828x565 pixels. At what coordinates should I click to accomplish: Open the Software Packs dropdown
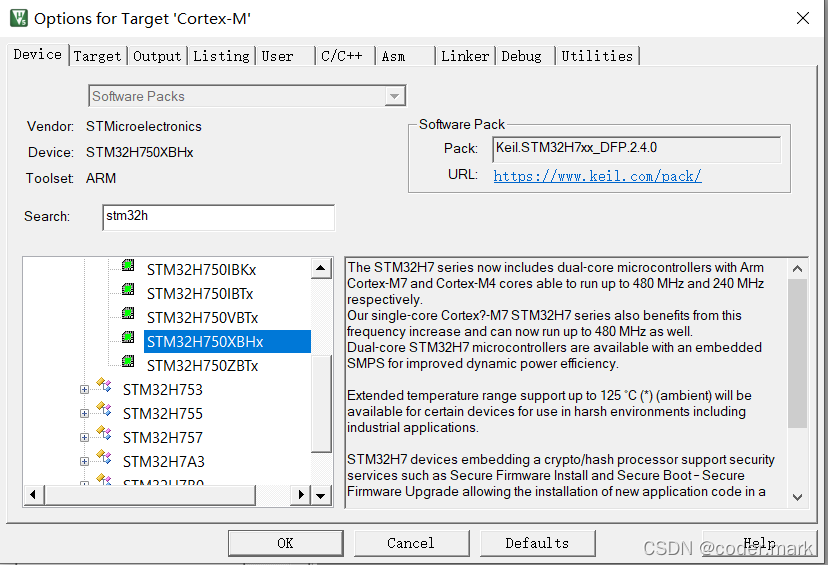394,97
